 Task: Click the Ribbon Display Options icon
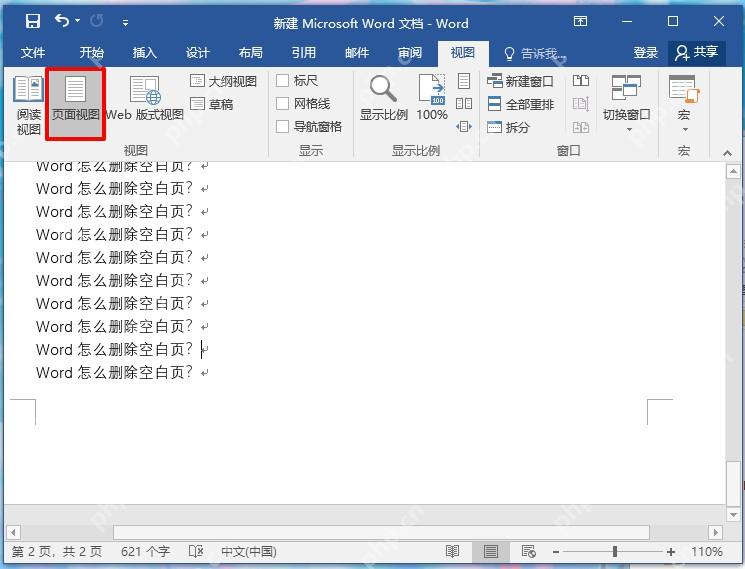[x=580, y=21]
